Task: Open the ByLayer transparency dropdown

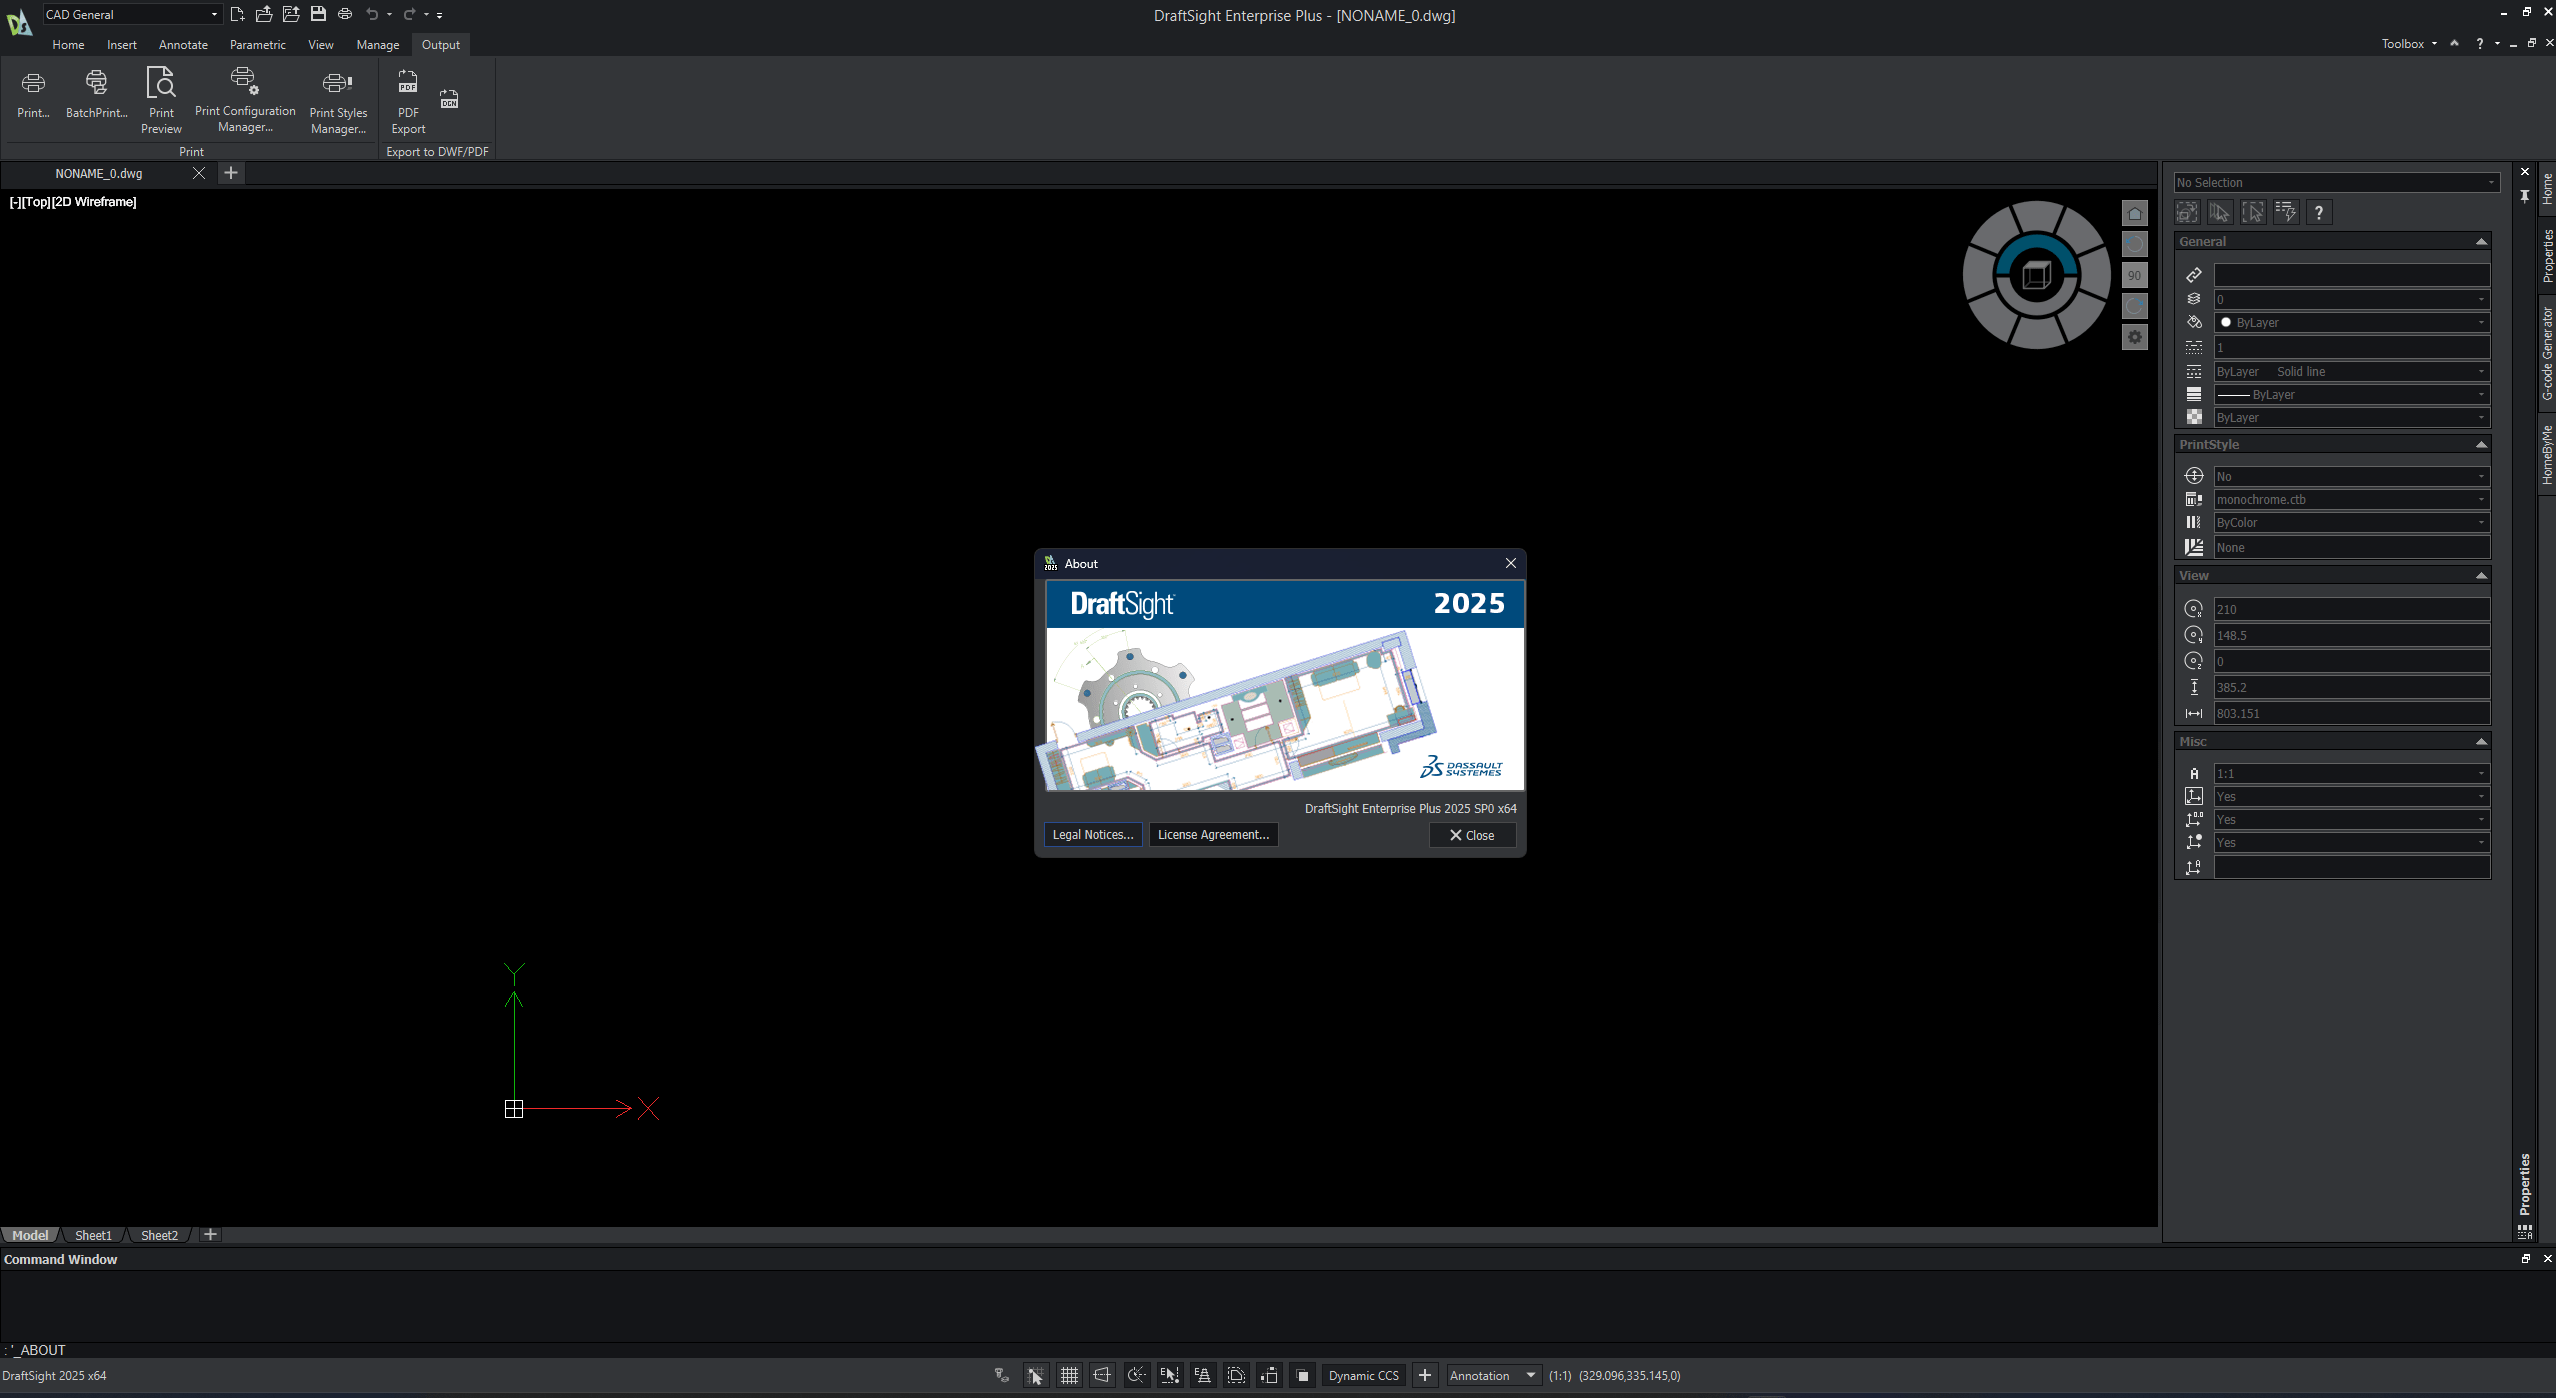Action: pos(2351,417)
